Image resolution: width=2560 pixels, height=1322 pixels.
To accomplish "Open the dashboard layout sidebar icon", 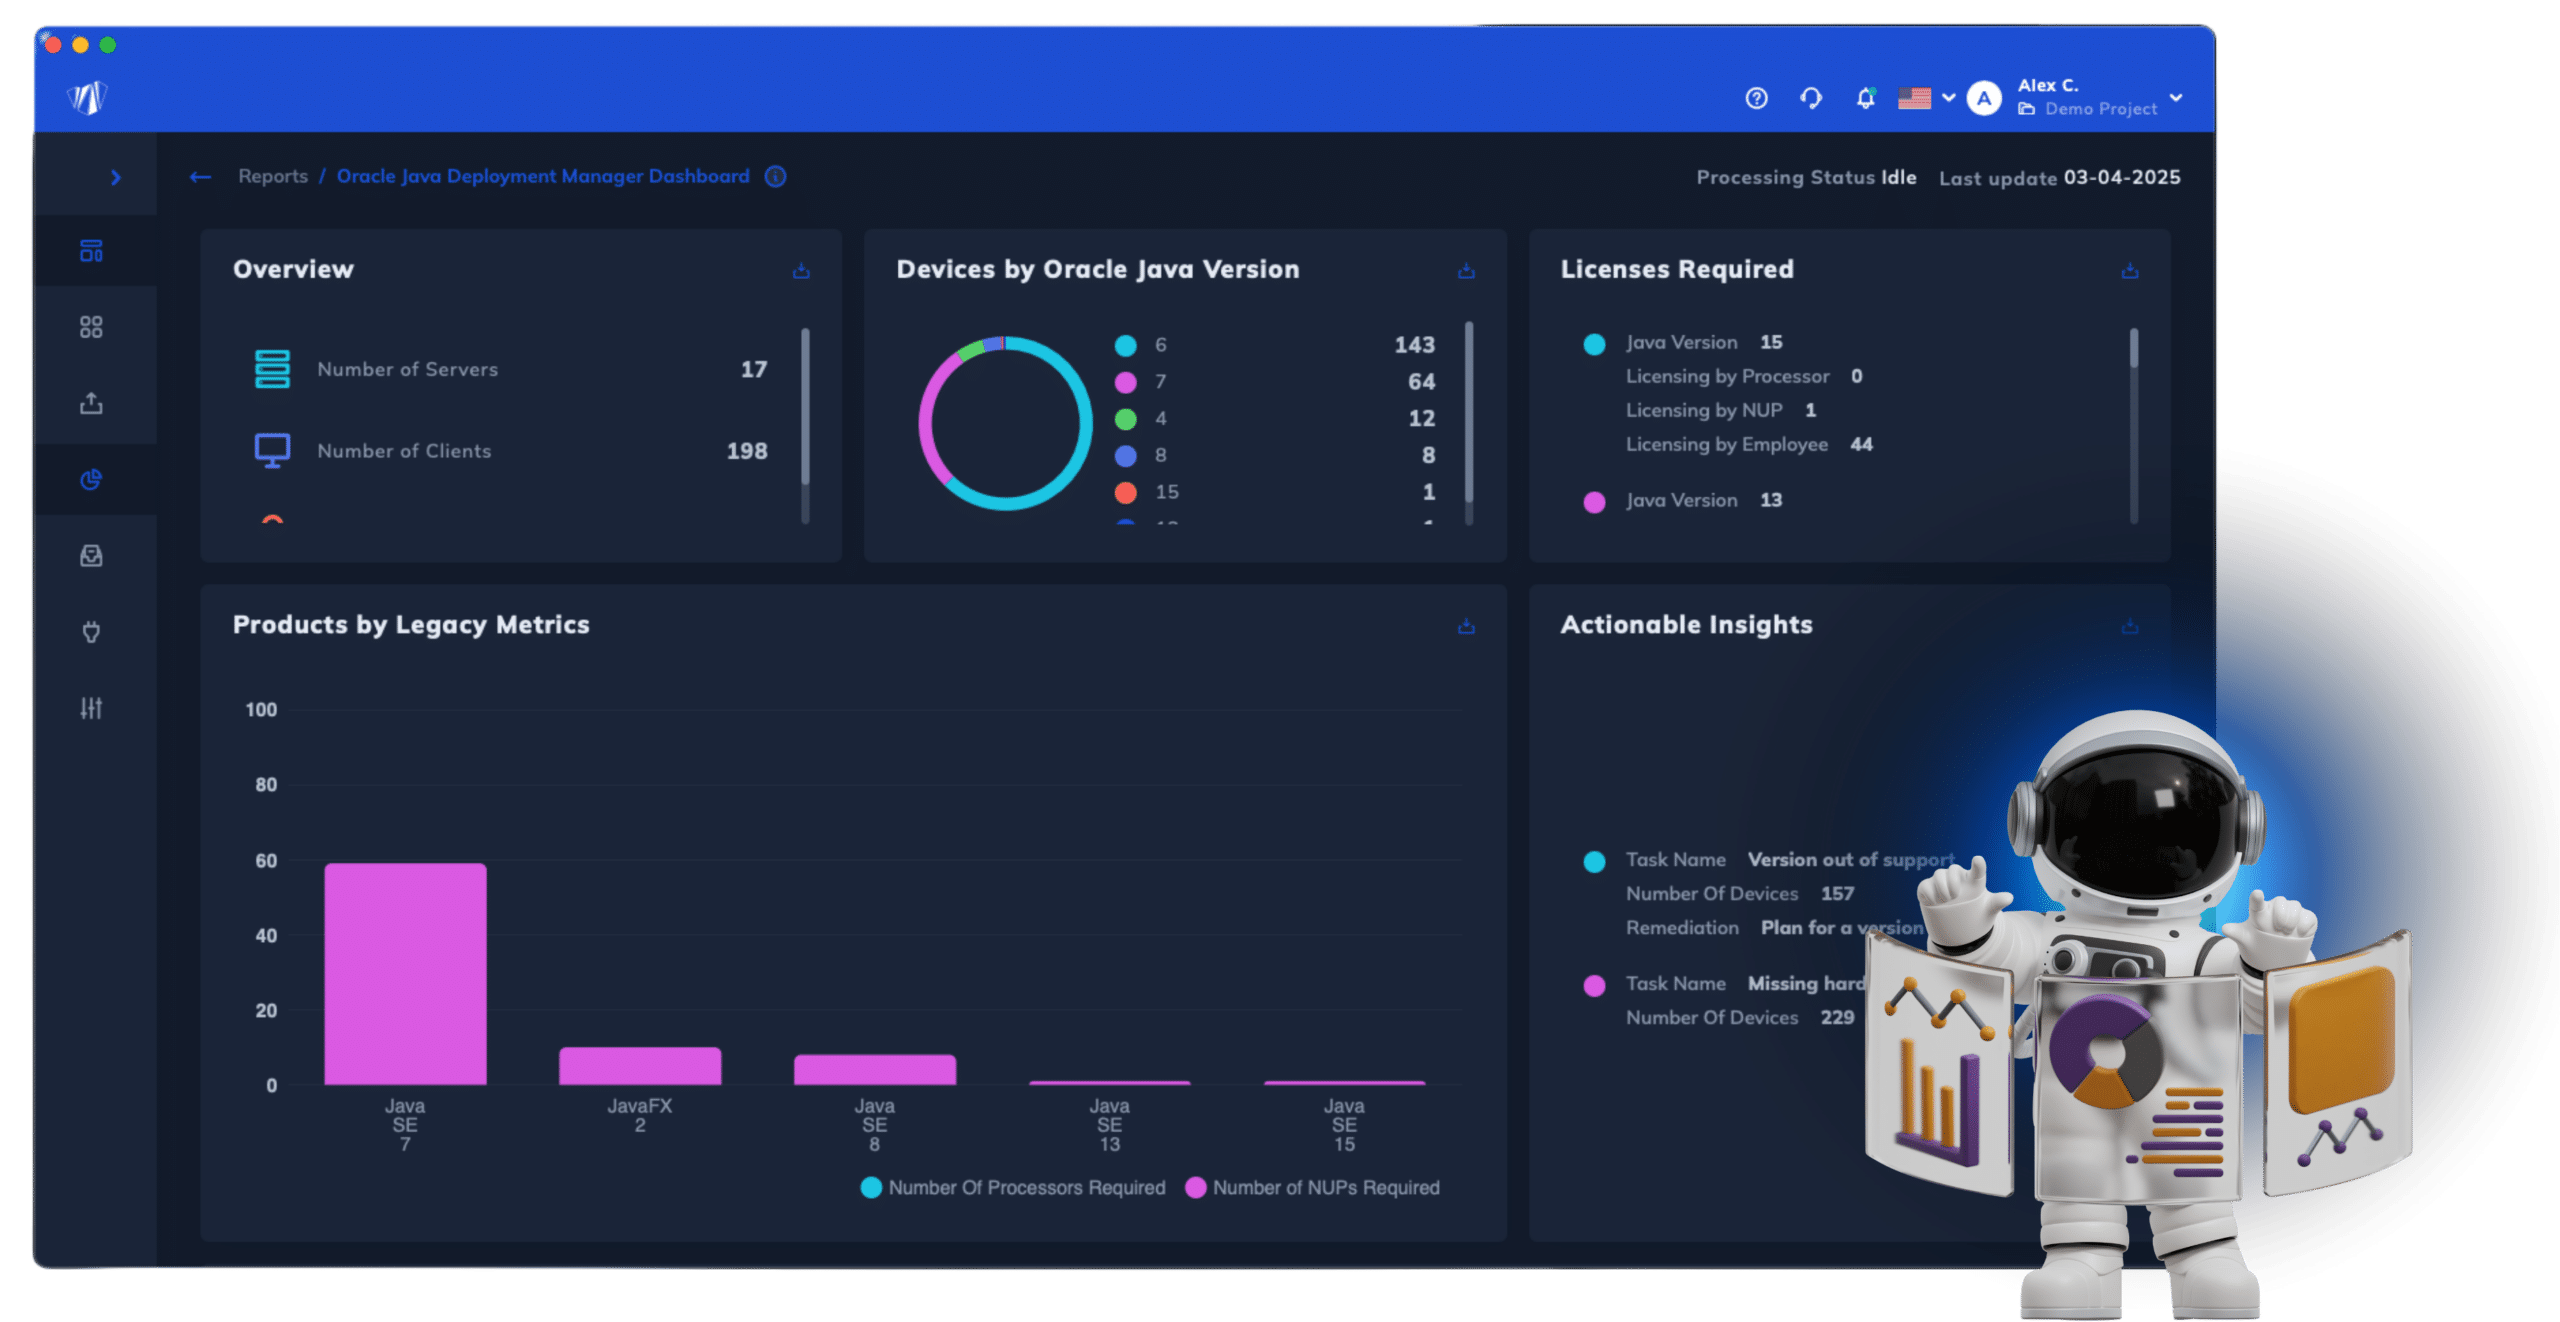I will point(91,250).
